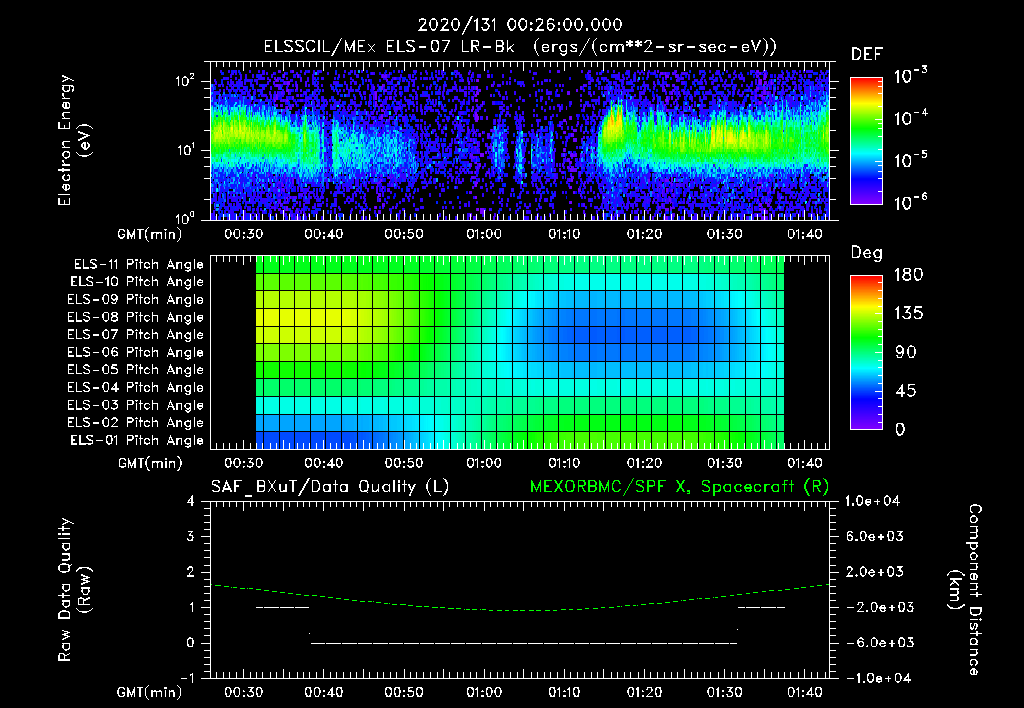Click the 01:00 time label under spectrogram
The image size is (1024, 708).
click(484, 234)
